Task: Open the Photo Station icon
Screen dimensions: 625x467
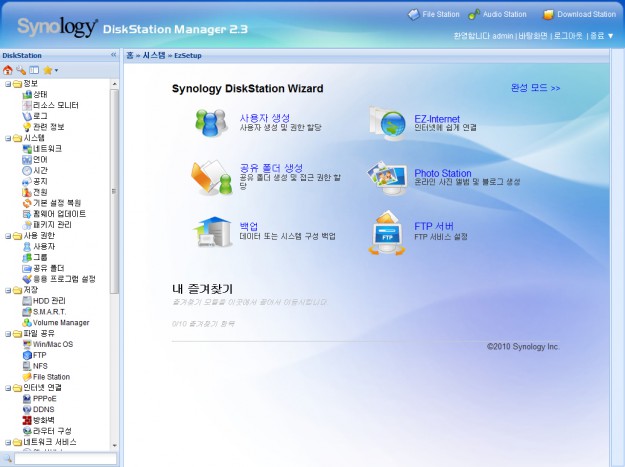Action: tap(387, 178)
